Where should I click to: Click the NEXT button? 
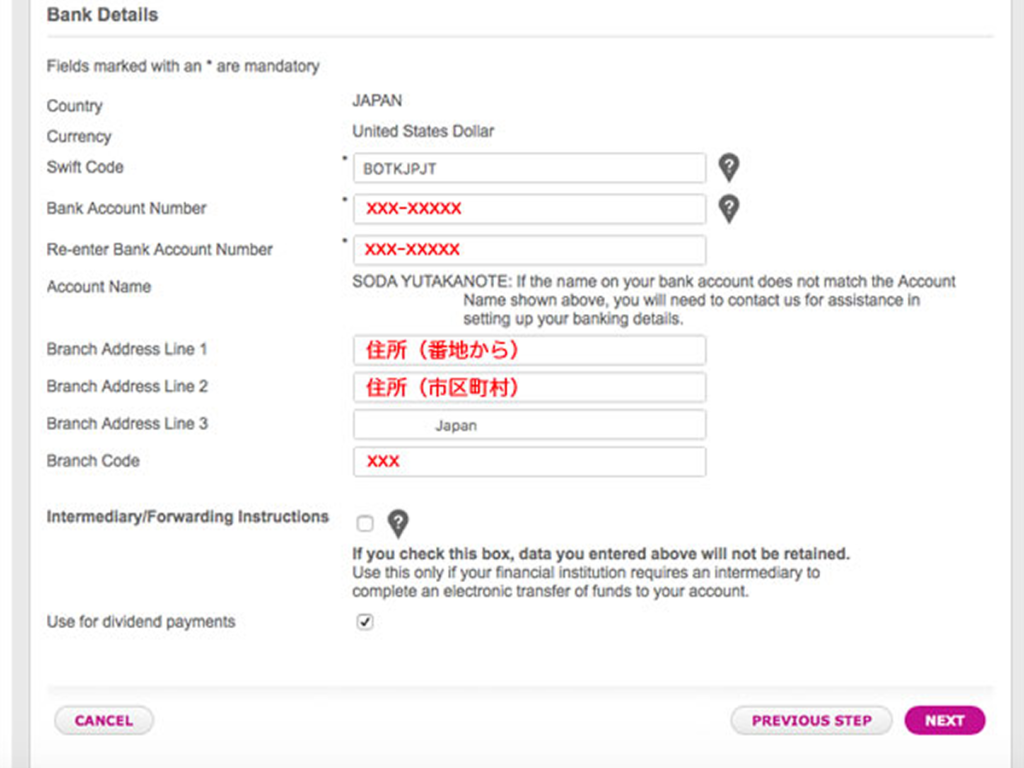coord(944,720)
